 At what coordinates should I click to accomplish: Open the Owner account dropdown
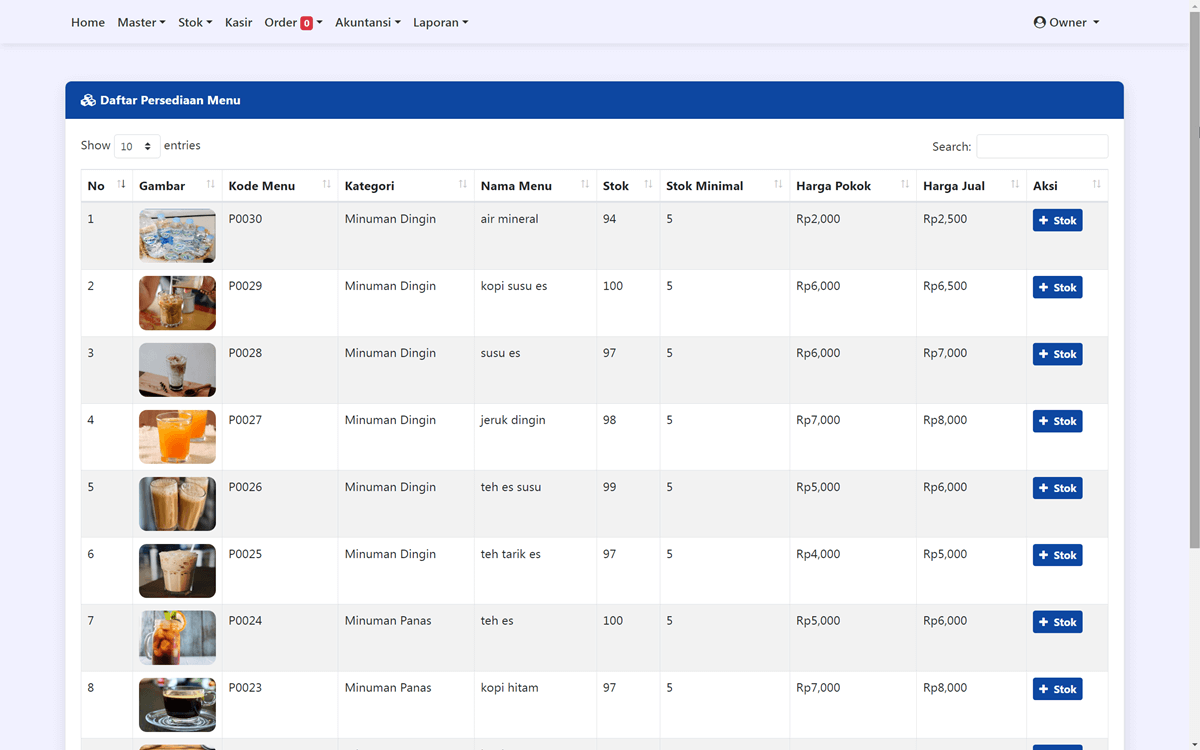point(1066,22)
